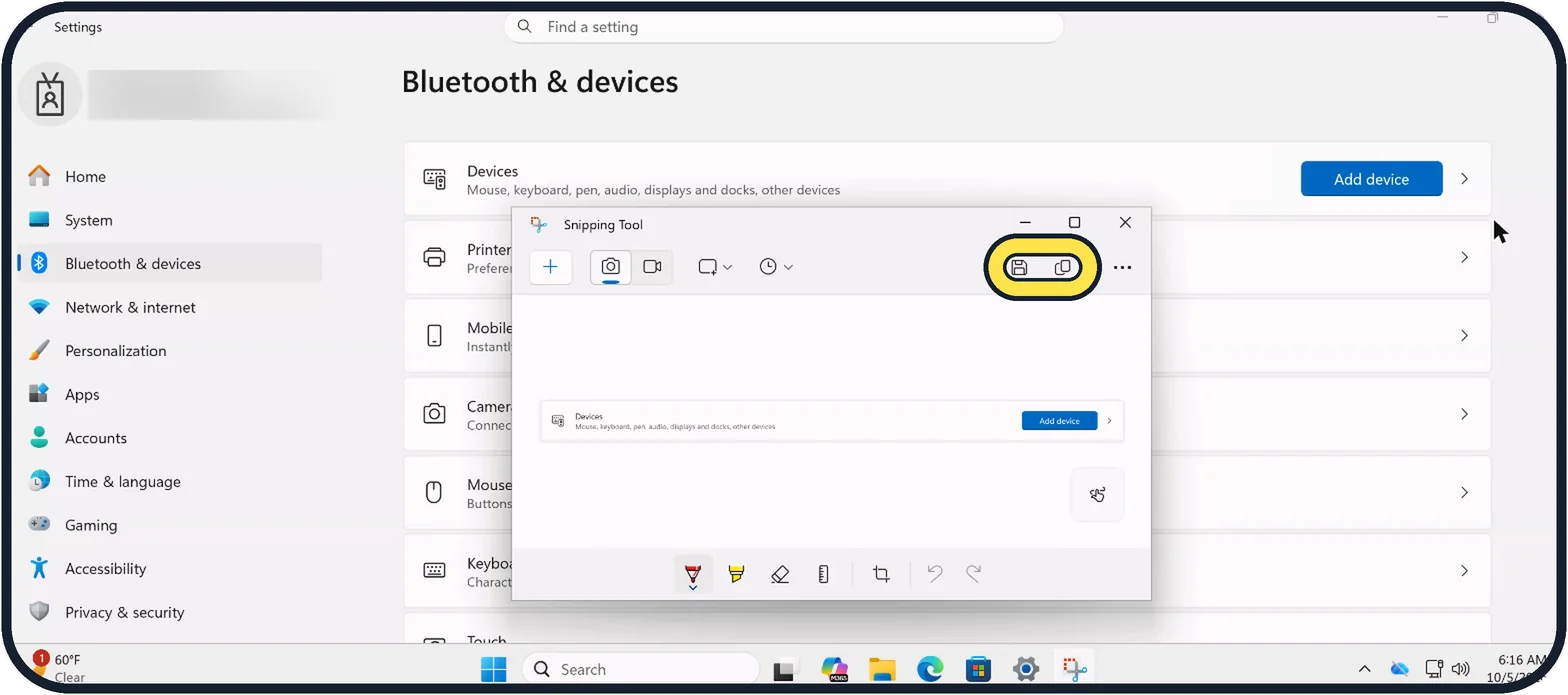Start a new snip with the plus button
Viewport: 1568px width, 695px height.
click(x=550, y=267)
